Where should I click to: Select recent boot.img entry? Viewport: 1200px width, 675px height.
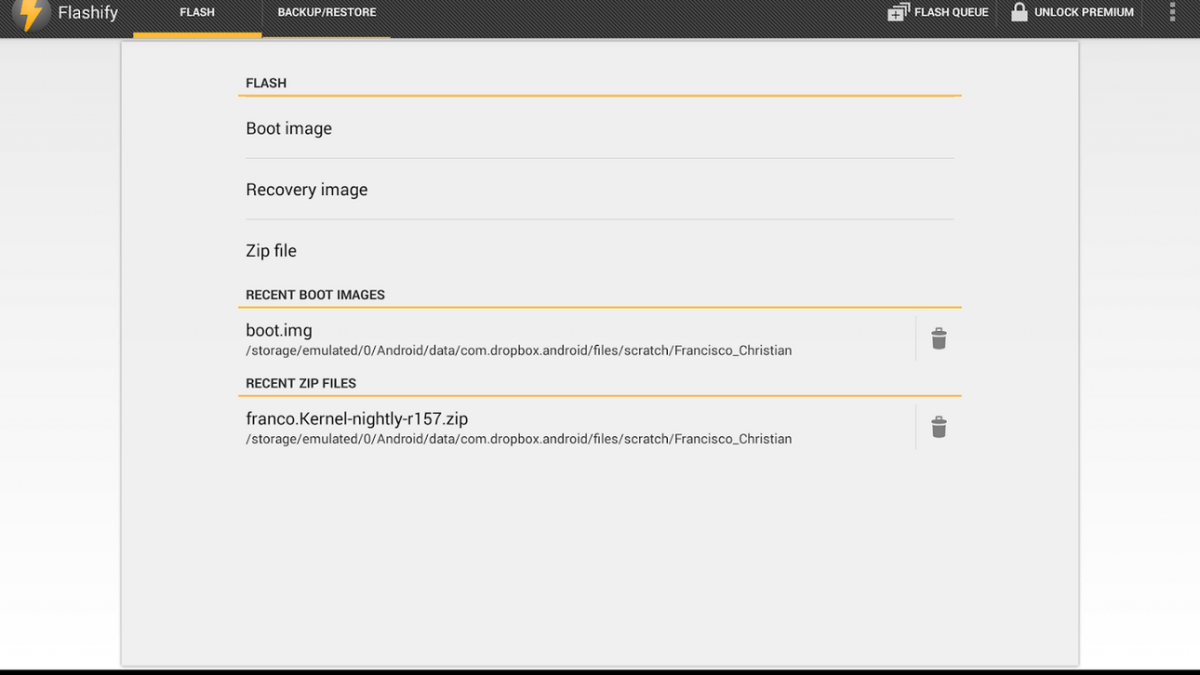point(280,330)
